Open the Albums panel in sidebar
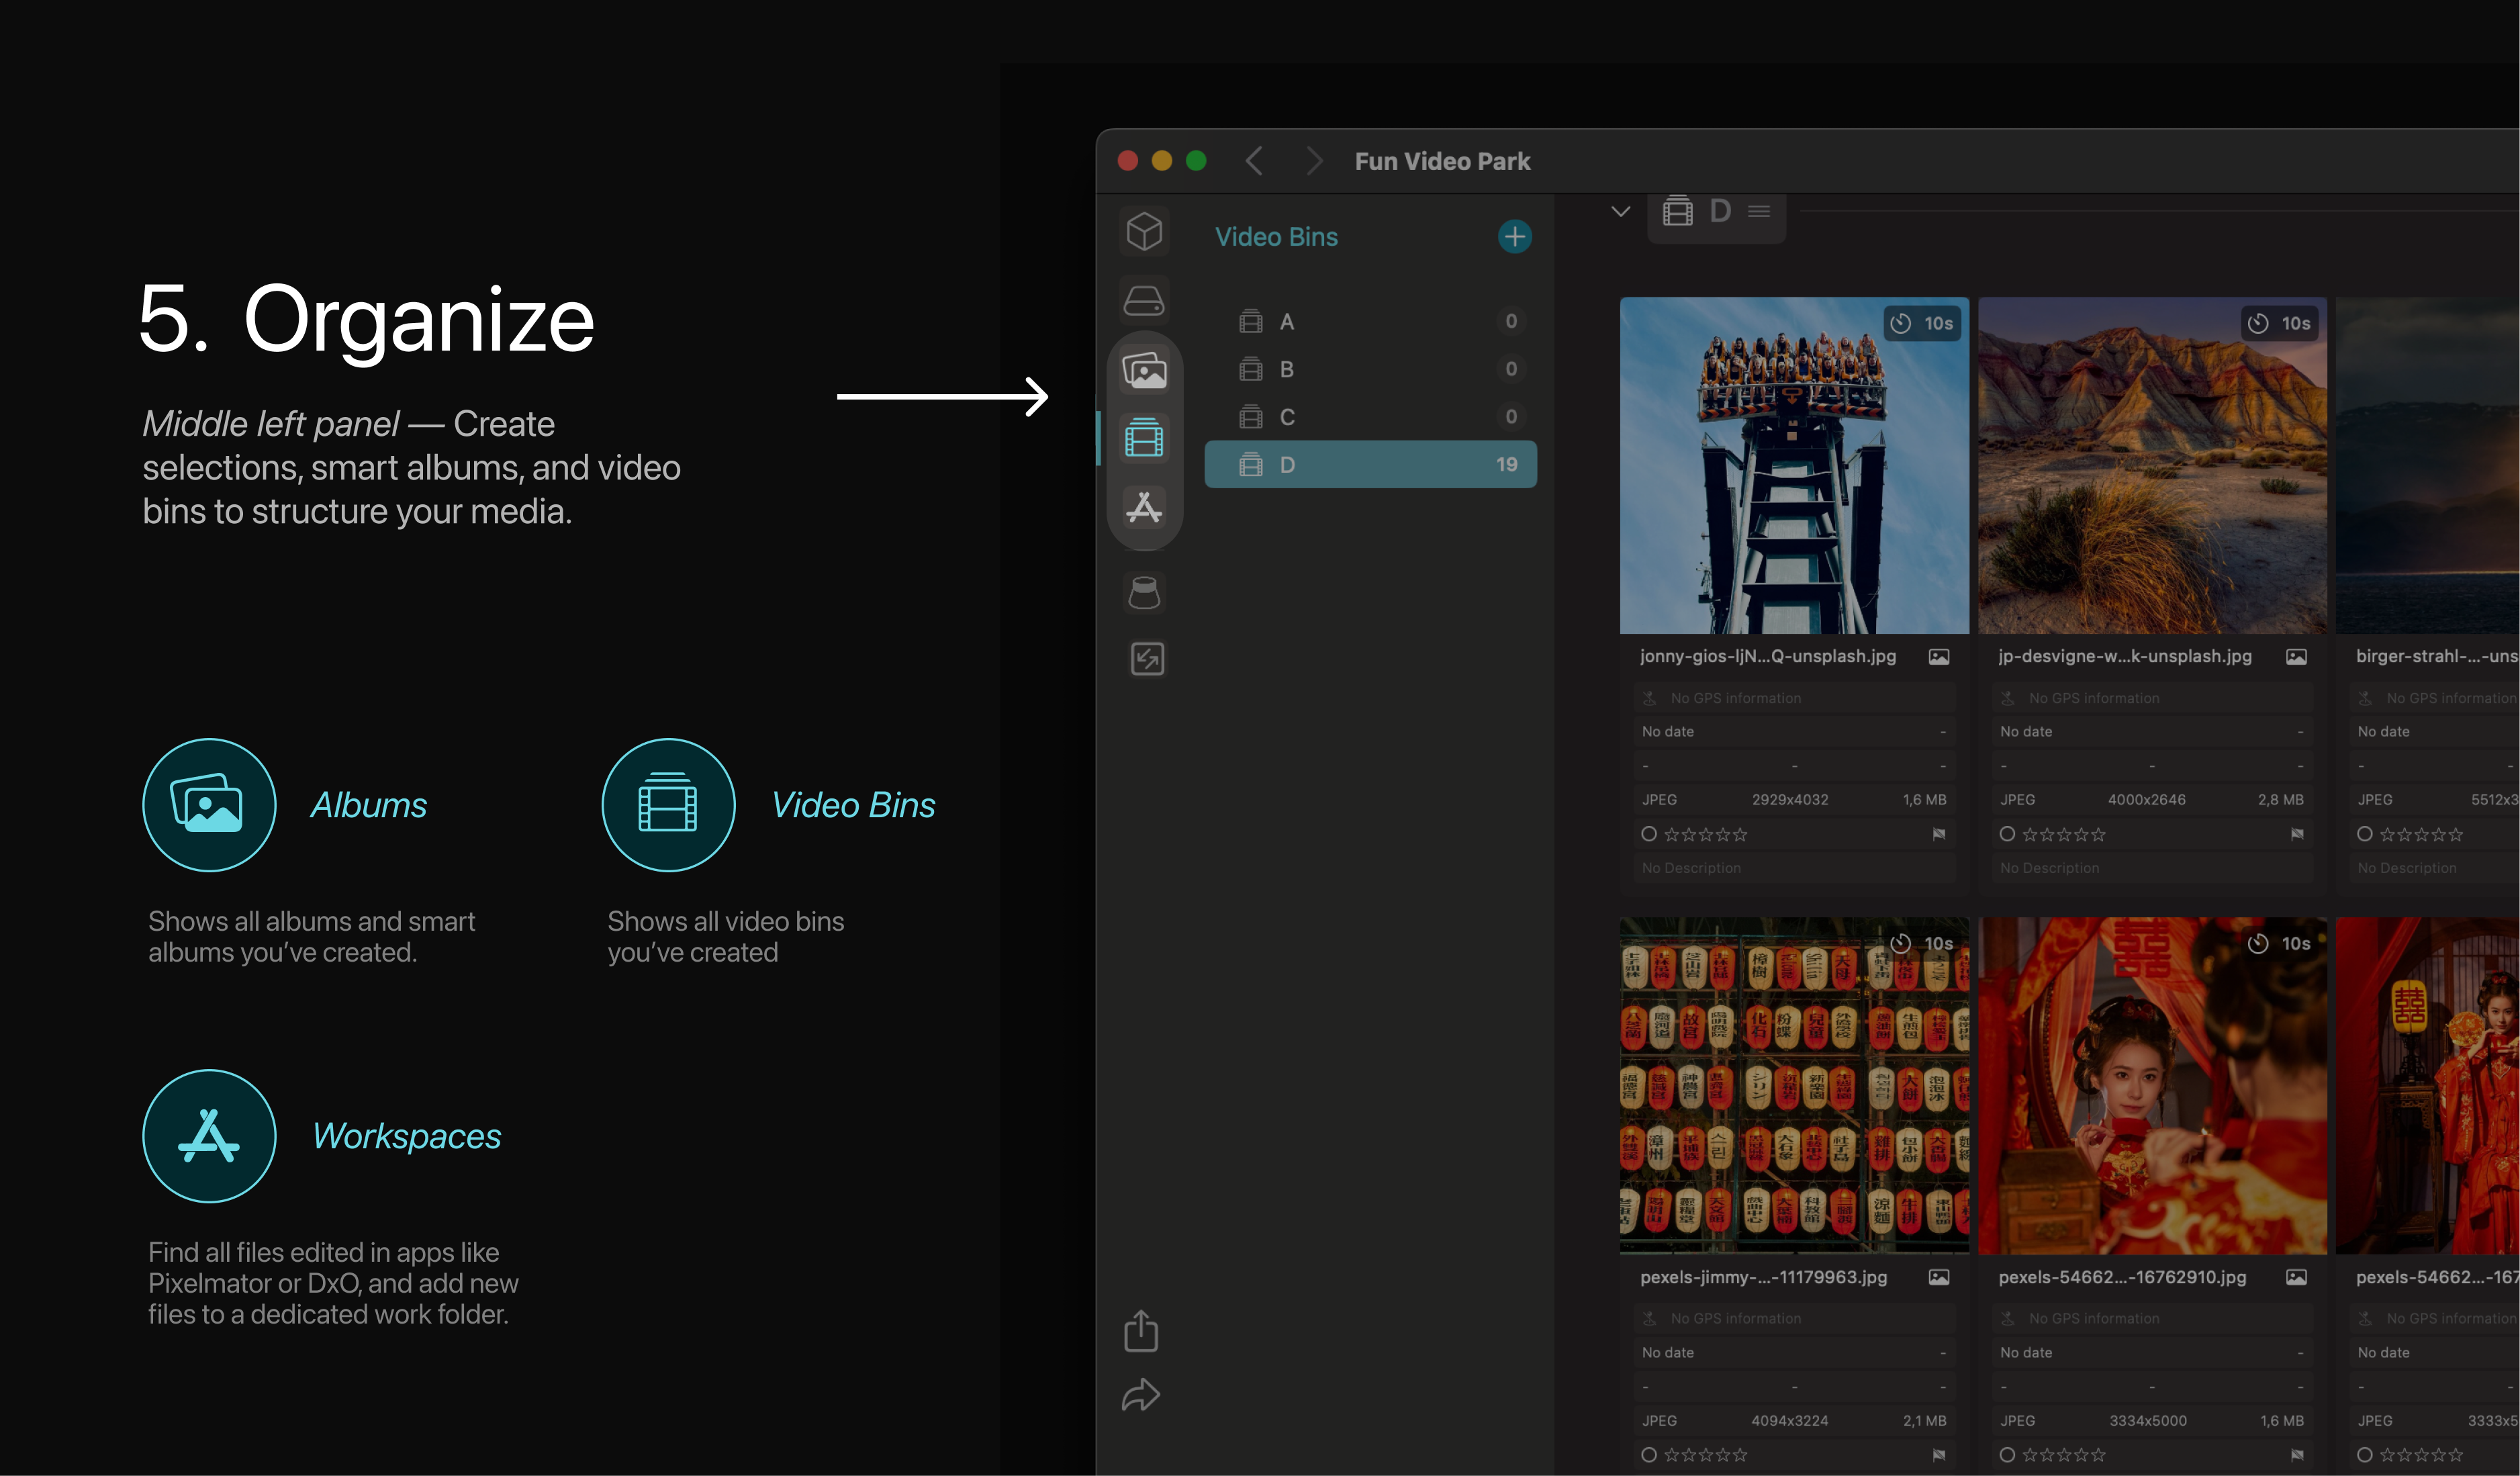The image size is (2520, 1476). pyautogui.click(x=1145, y=371)
